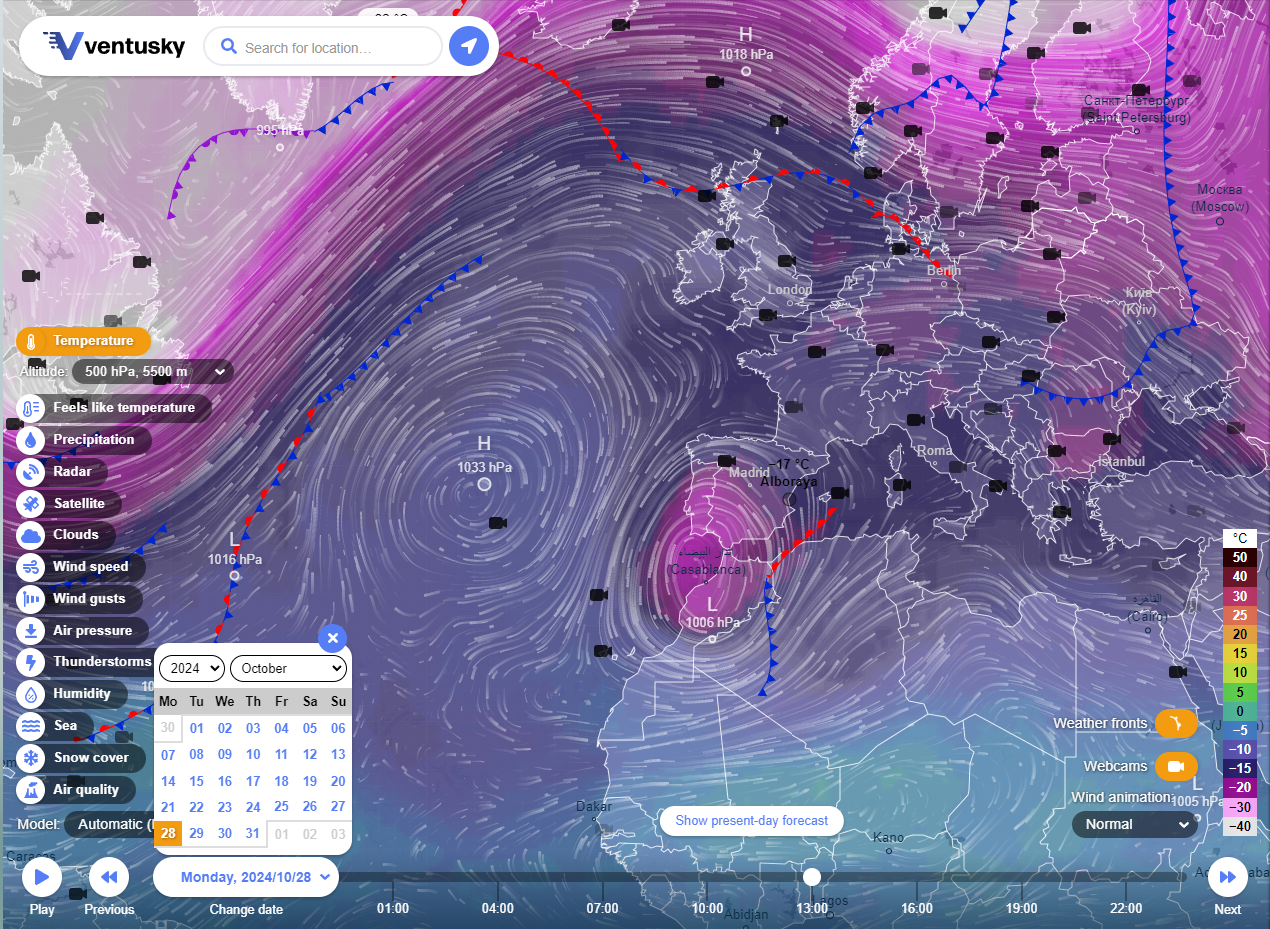This screenshot has height=929, width=1270.
Task: Expand the Wind animation Normal dropdown
Action: point(1134,824)
